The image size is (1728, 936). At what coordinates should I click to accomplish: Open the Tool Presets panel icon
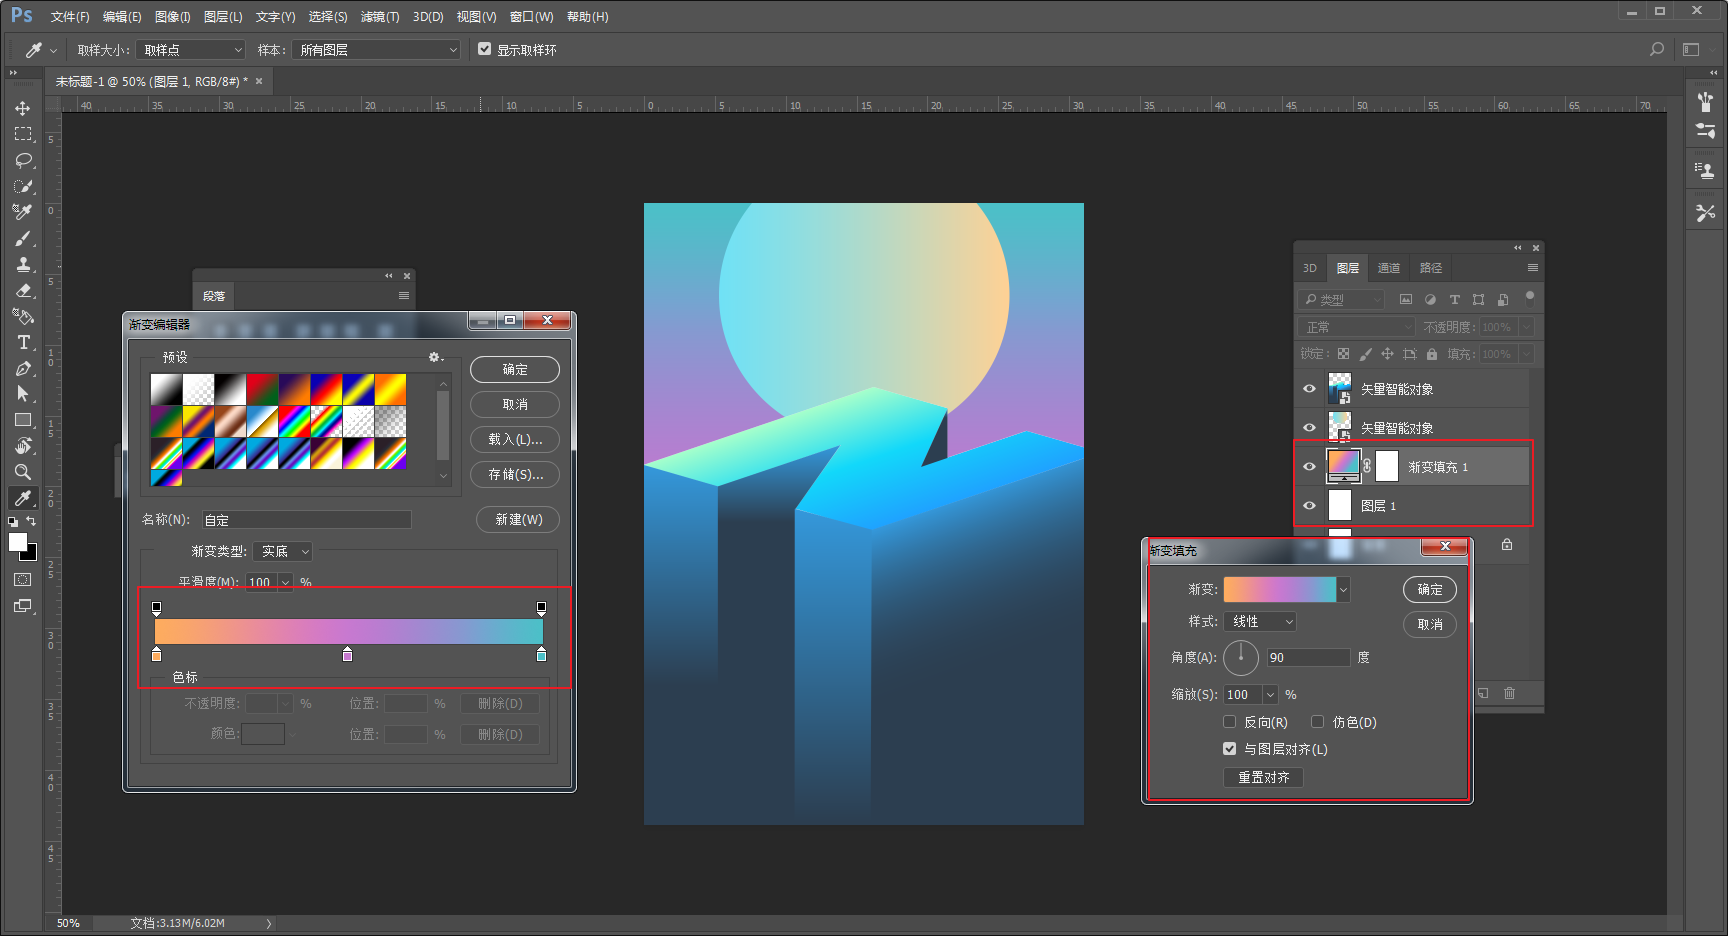tap(1706, 212)
